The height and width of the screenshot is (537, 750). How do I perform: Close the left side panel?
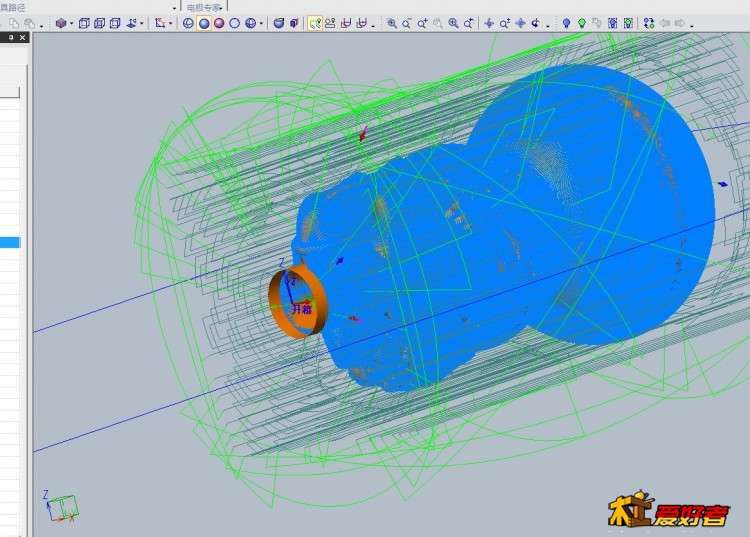coord(22,37)
